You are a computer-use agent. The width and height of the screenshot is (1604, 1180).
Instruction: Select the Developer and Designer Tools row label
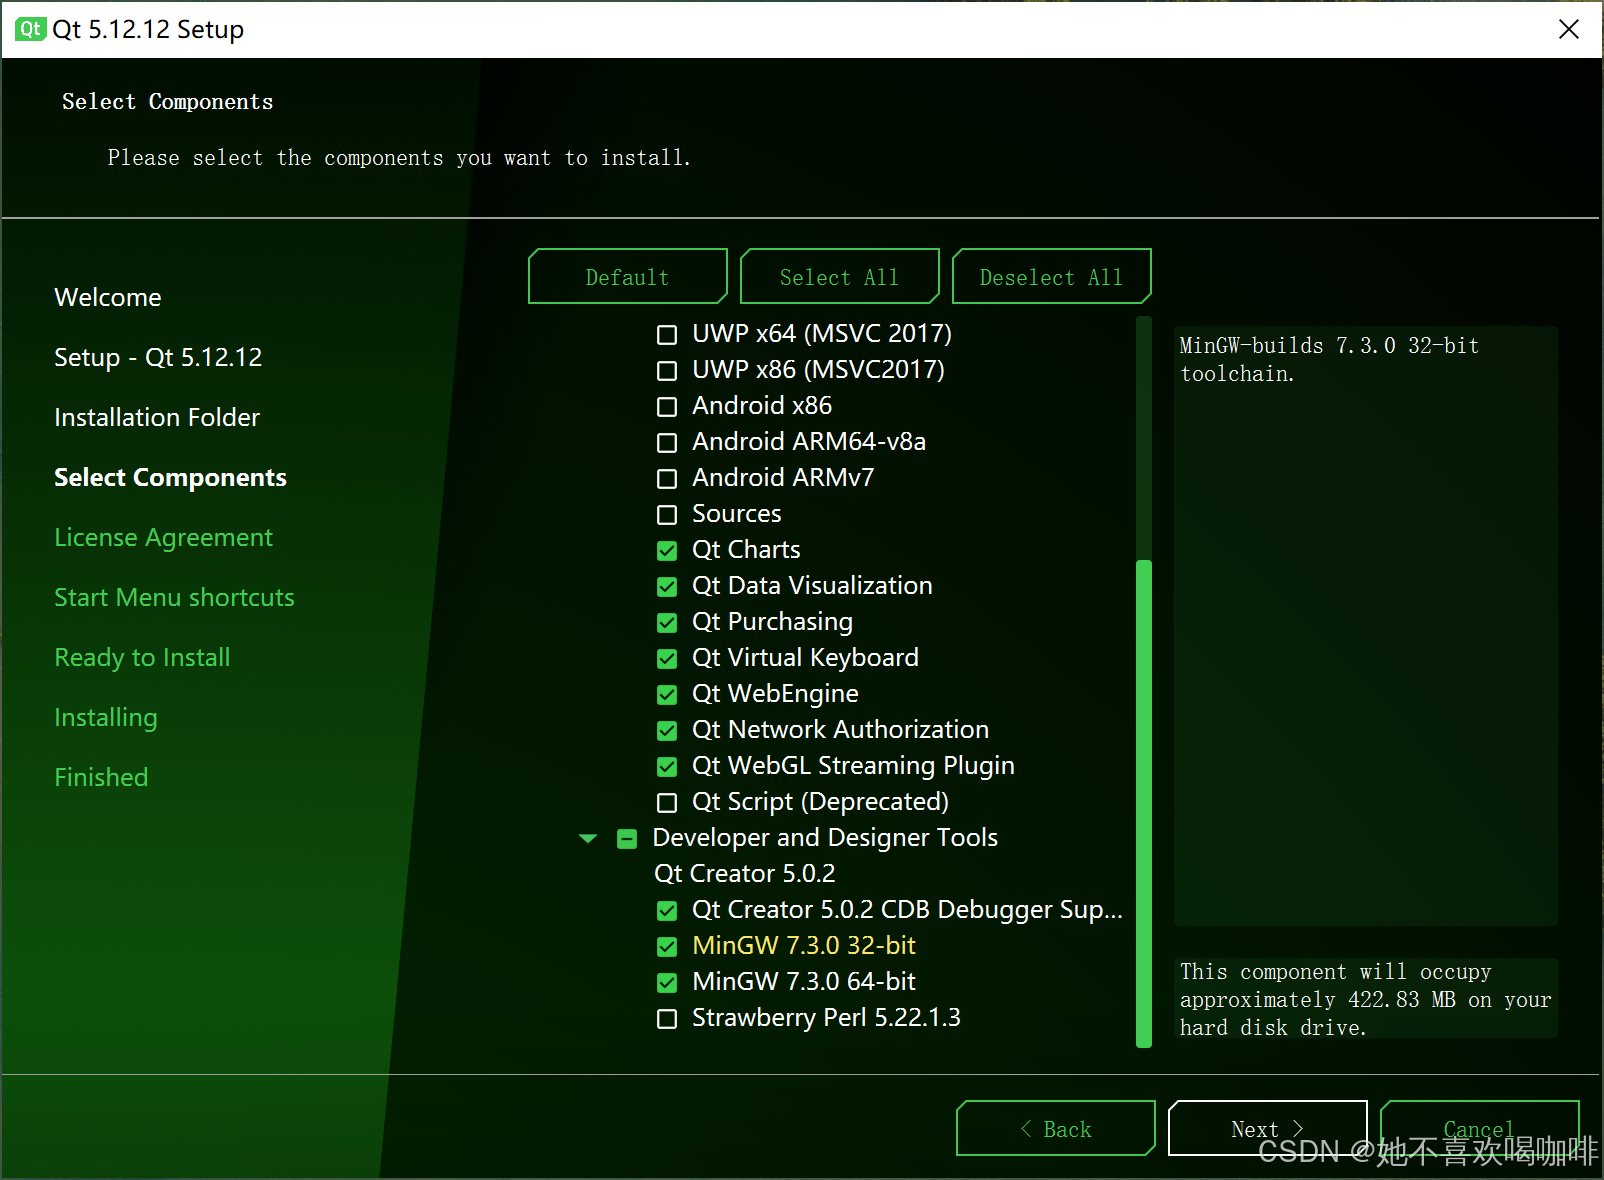[x=825, y=837]
